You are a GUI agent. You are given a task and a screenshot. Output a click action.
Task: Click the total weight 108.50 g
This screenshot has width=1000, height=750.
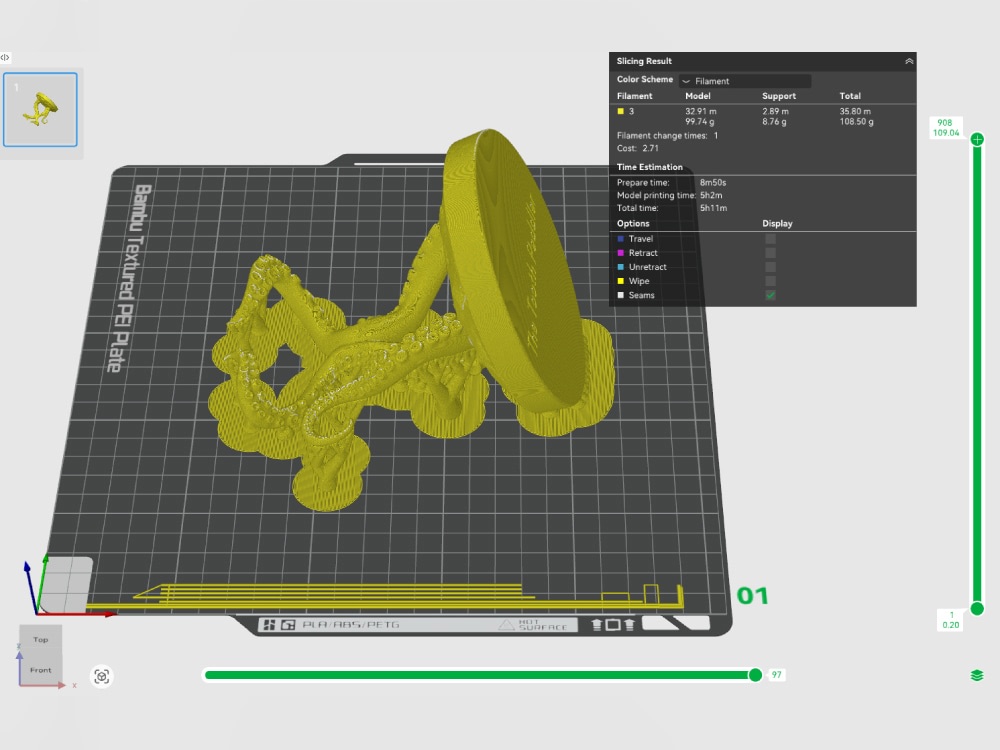(x=857, y=121)
